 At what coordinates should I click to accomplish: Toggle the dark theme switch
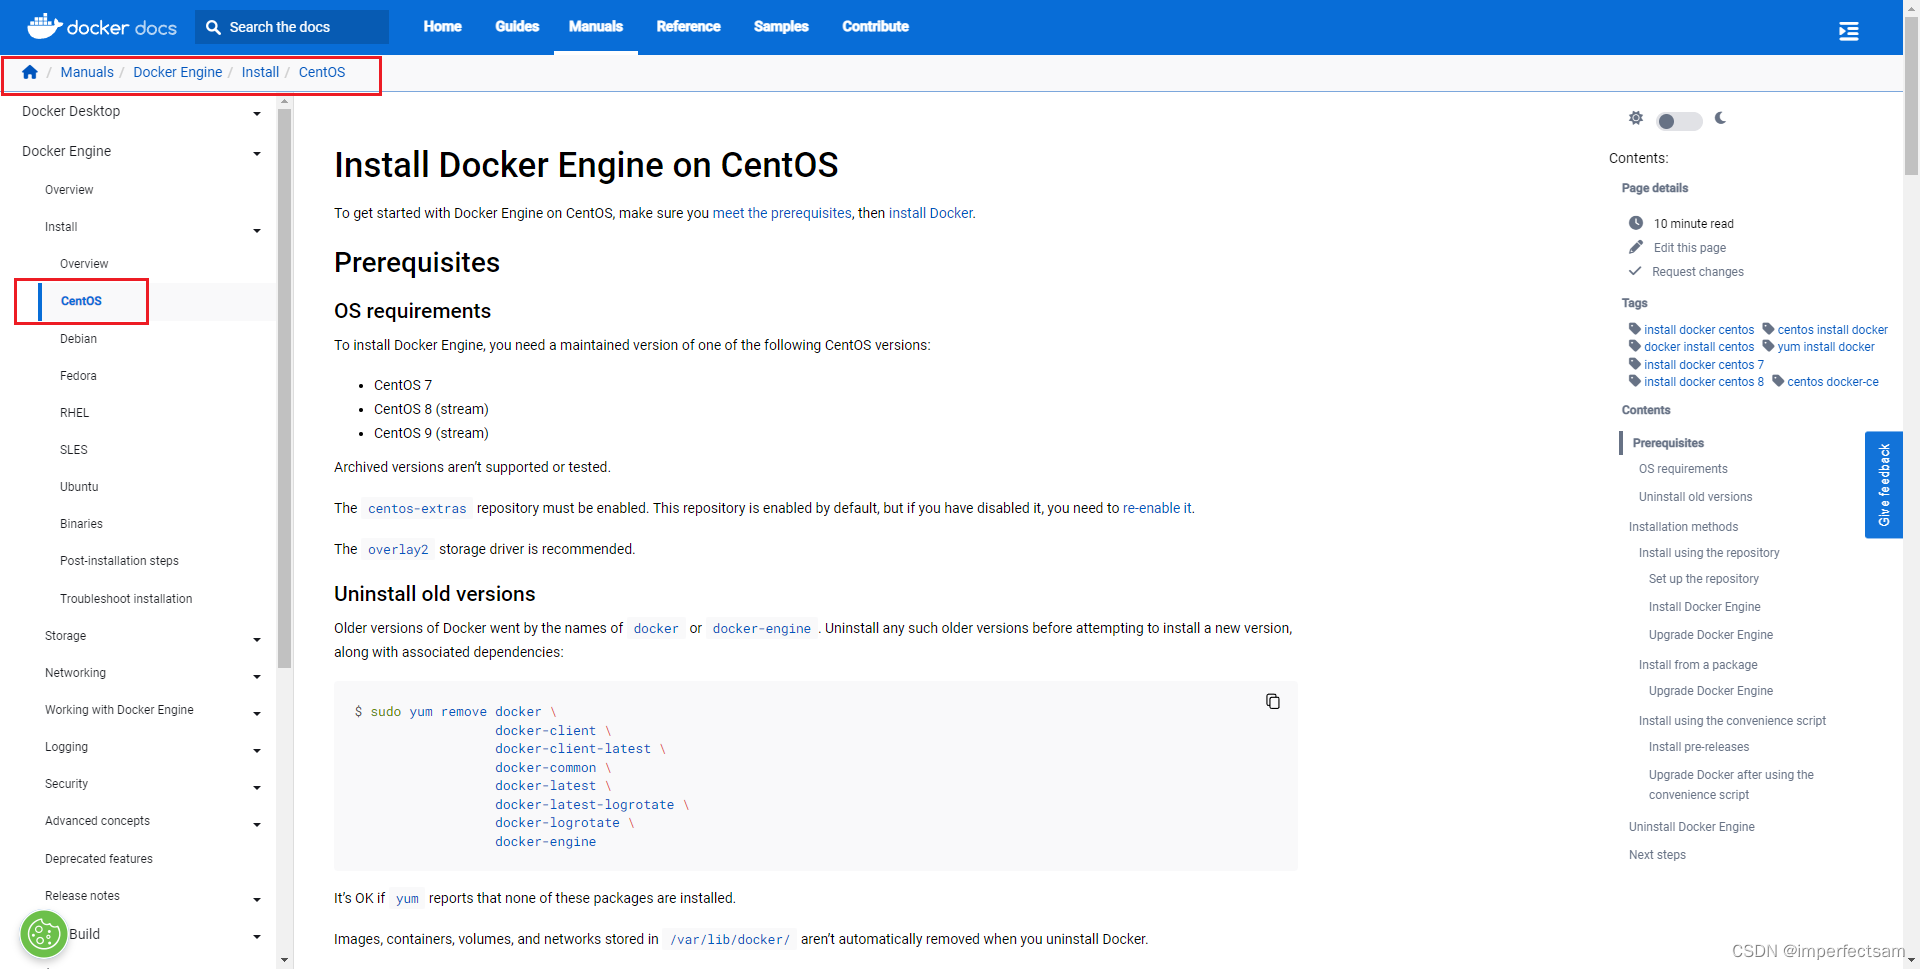(x=1679, y=121)
